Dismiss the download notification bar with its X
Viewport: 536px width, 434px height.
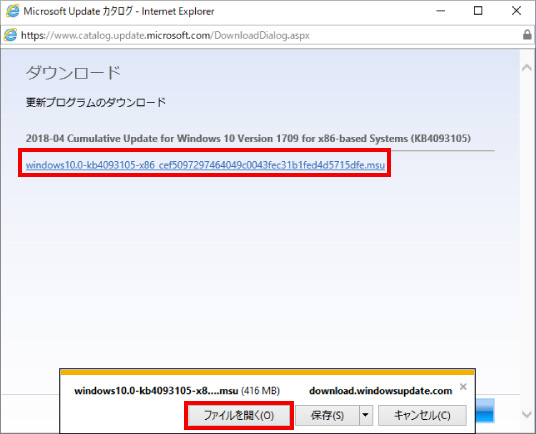tap(463, 386)
